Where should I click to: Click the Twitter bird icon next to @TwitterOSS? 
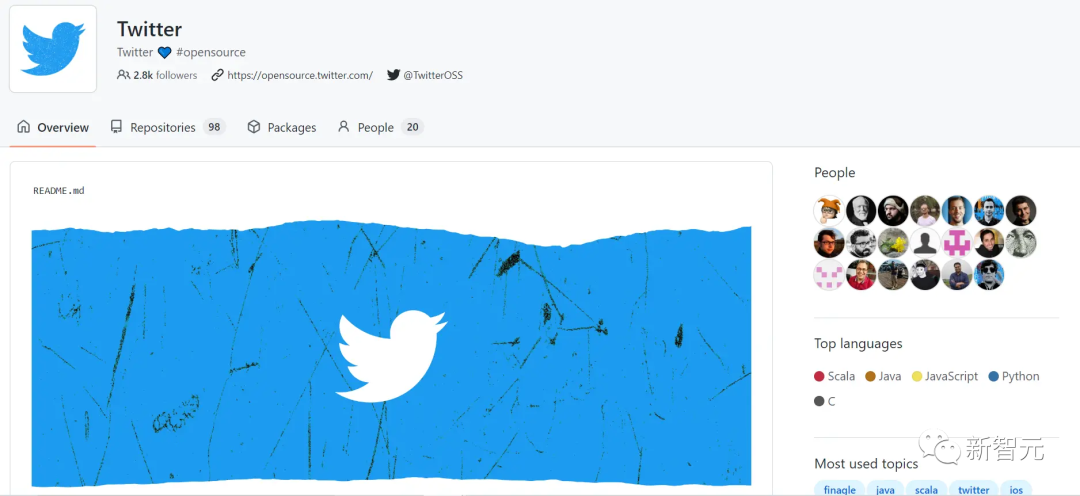[393, 75]
